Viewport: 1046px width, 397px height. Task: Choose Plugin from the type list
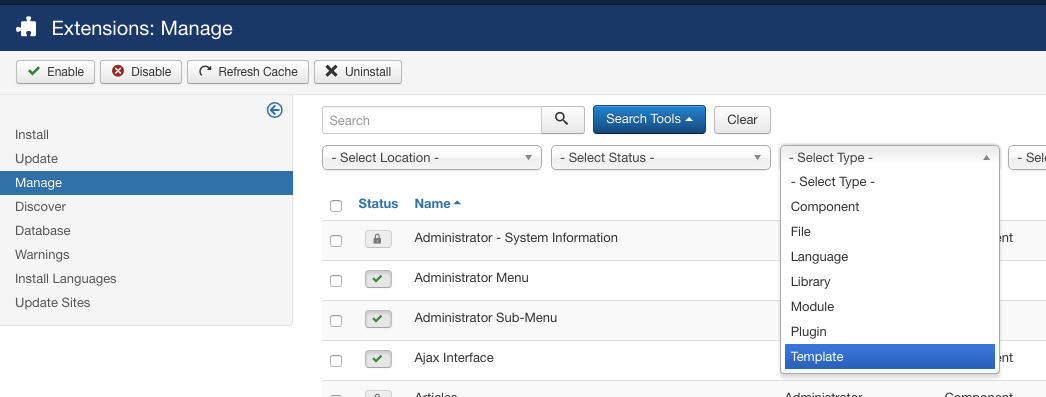pos(890,332)
